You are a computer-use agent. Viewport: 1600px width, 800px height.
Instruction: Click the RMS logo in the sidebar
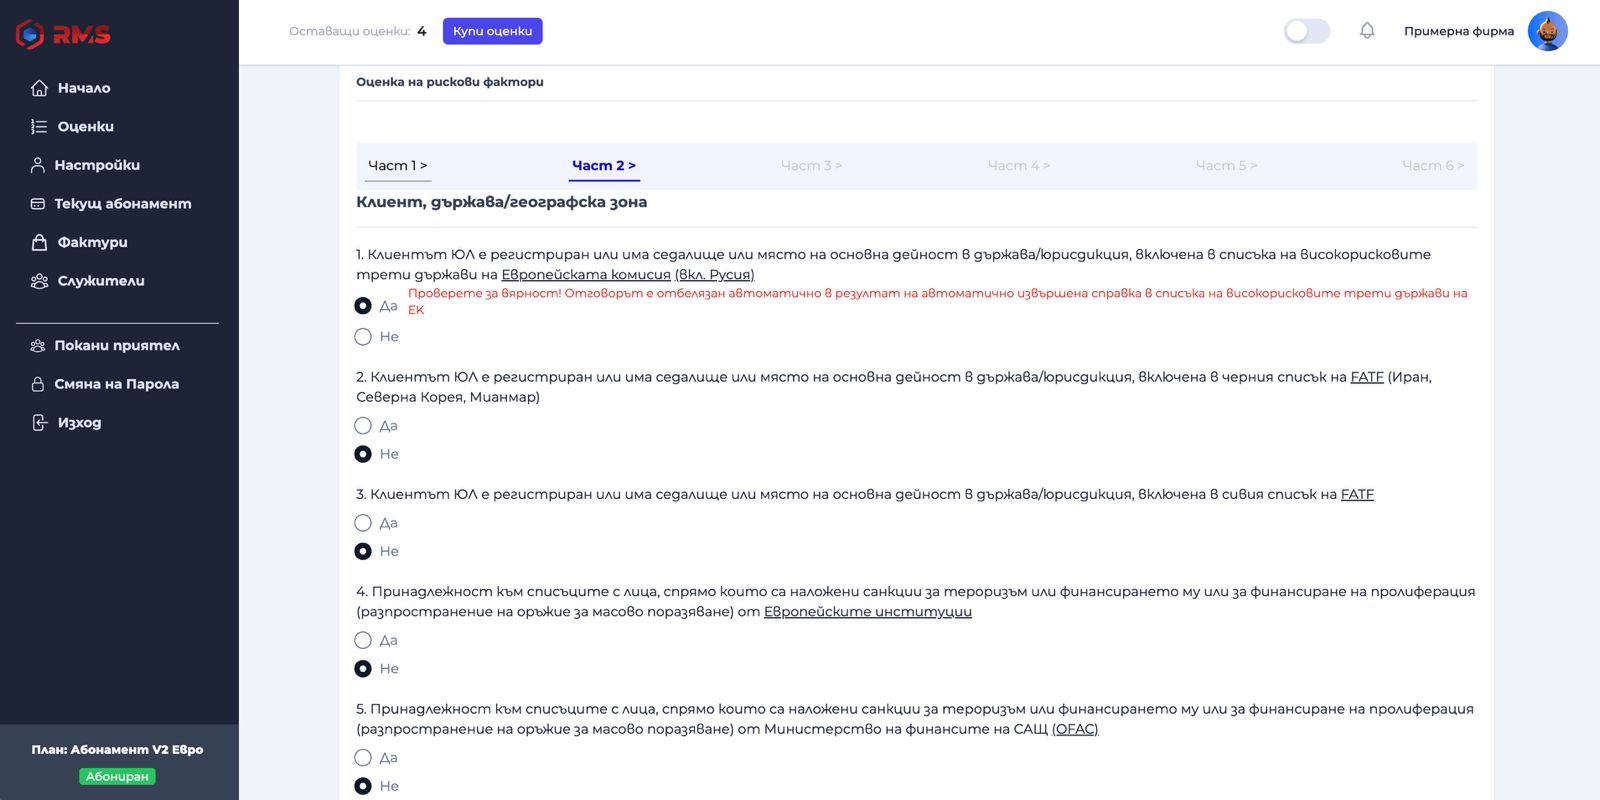[63, 34]
